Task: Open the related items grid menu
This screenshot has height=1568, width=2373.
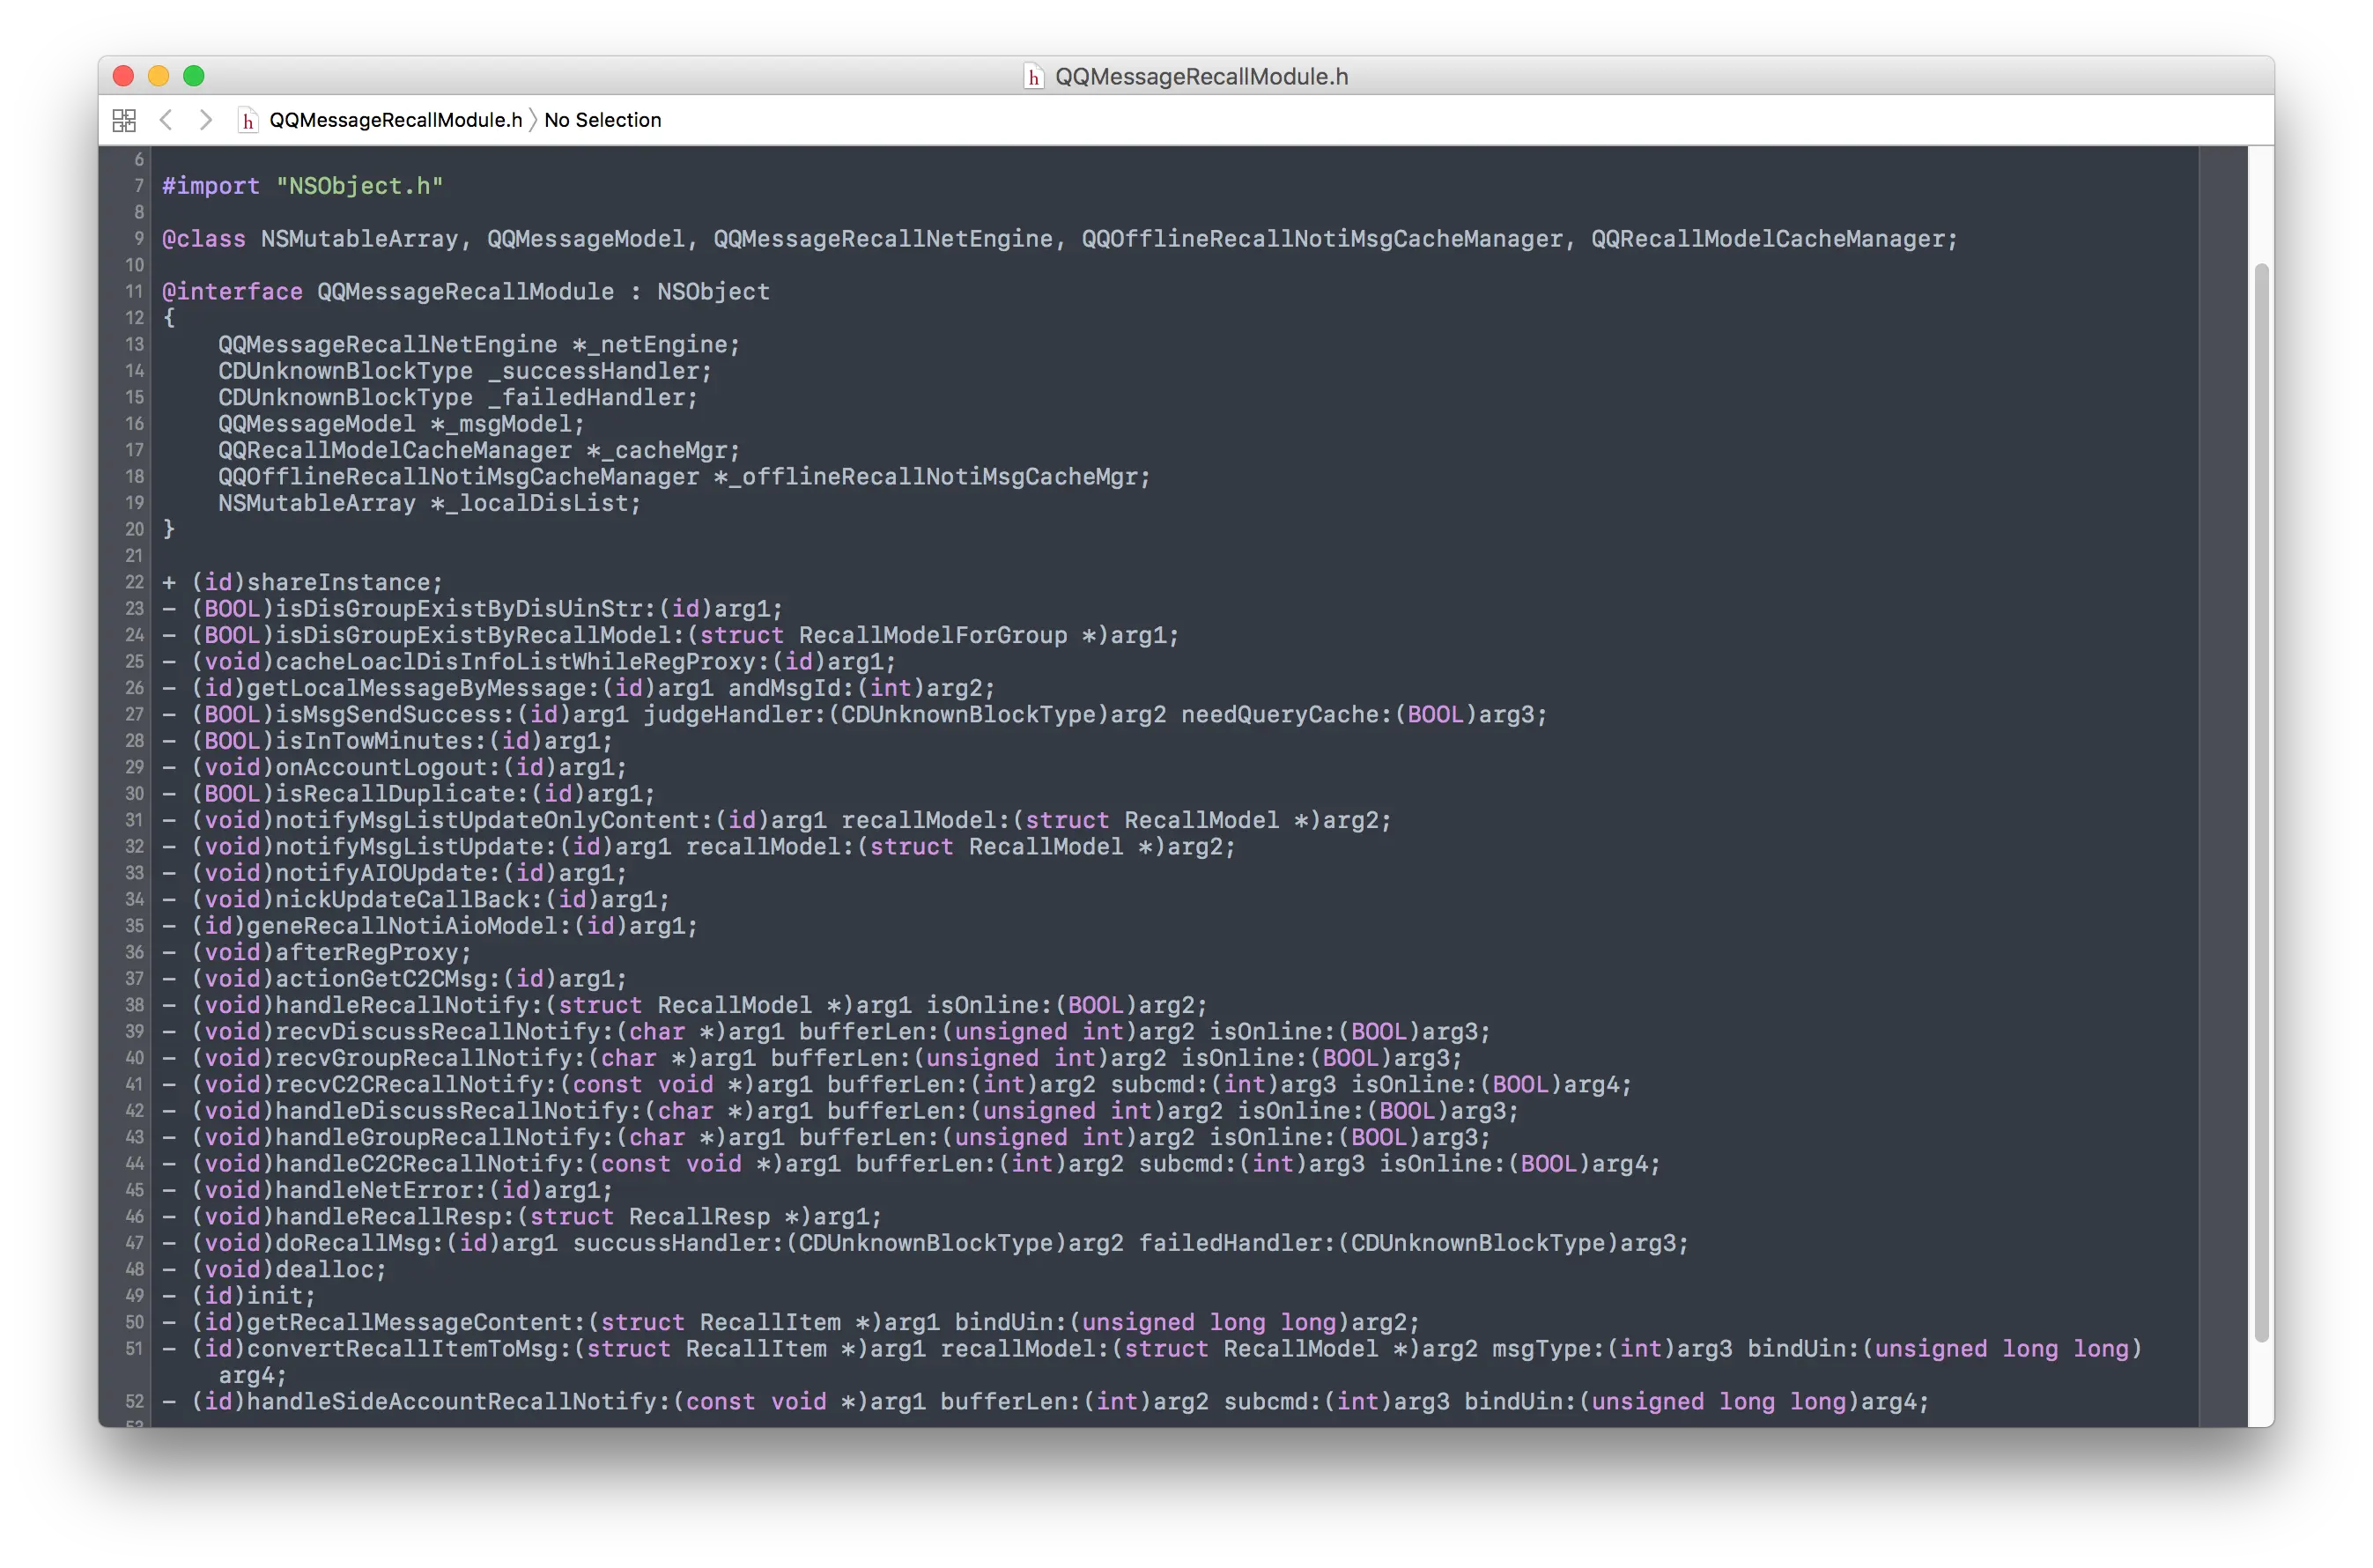Action: tap(124, 120)
